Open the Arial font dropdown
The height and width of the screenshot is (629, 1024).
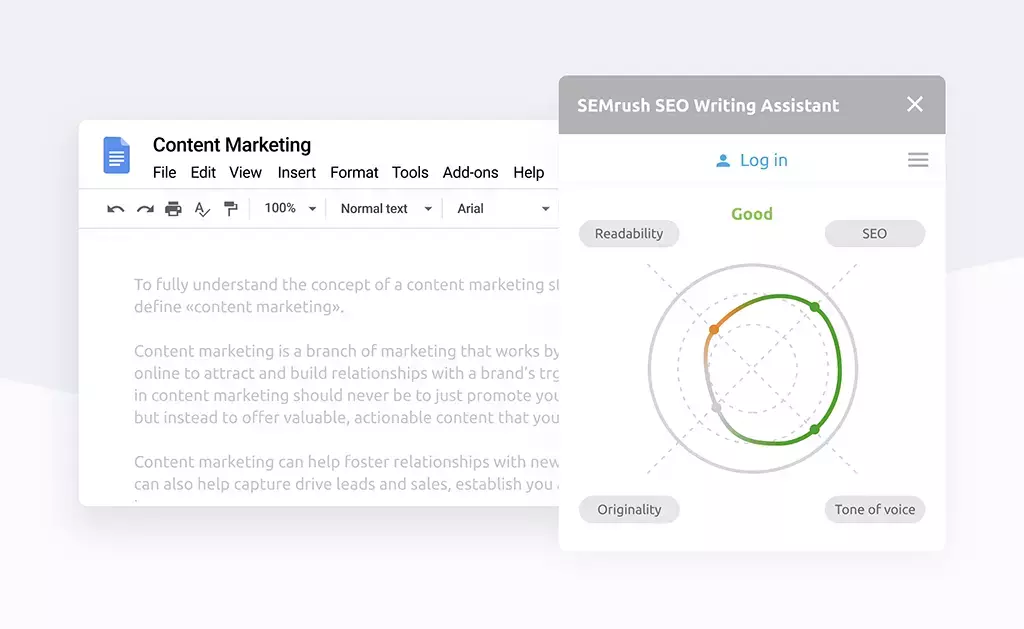click(503, 208)
